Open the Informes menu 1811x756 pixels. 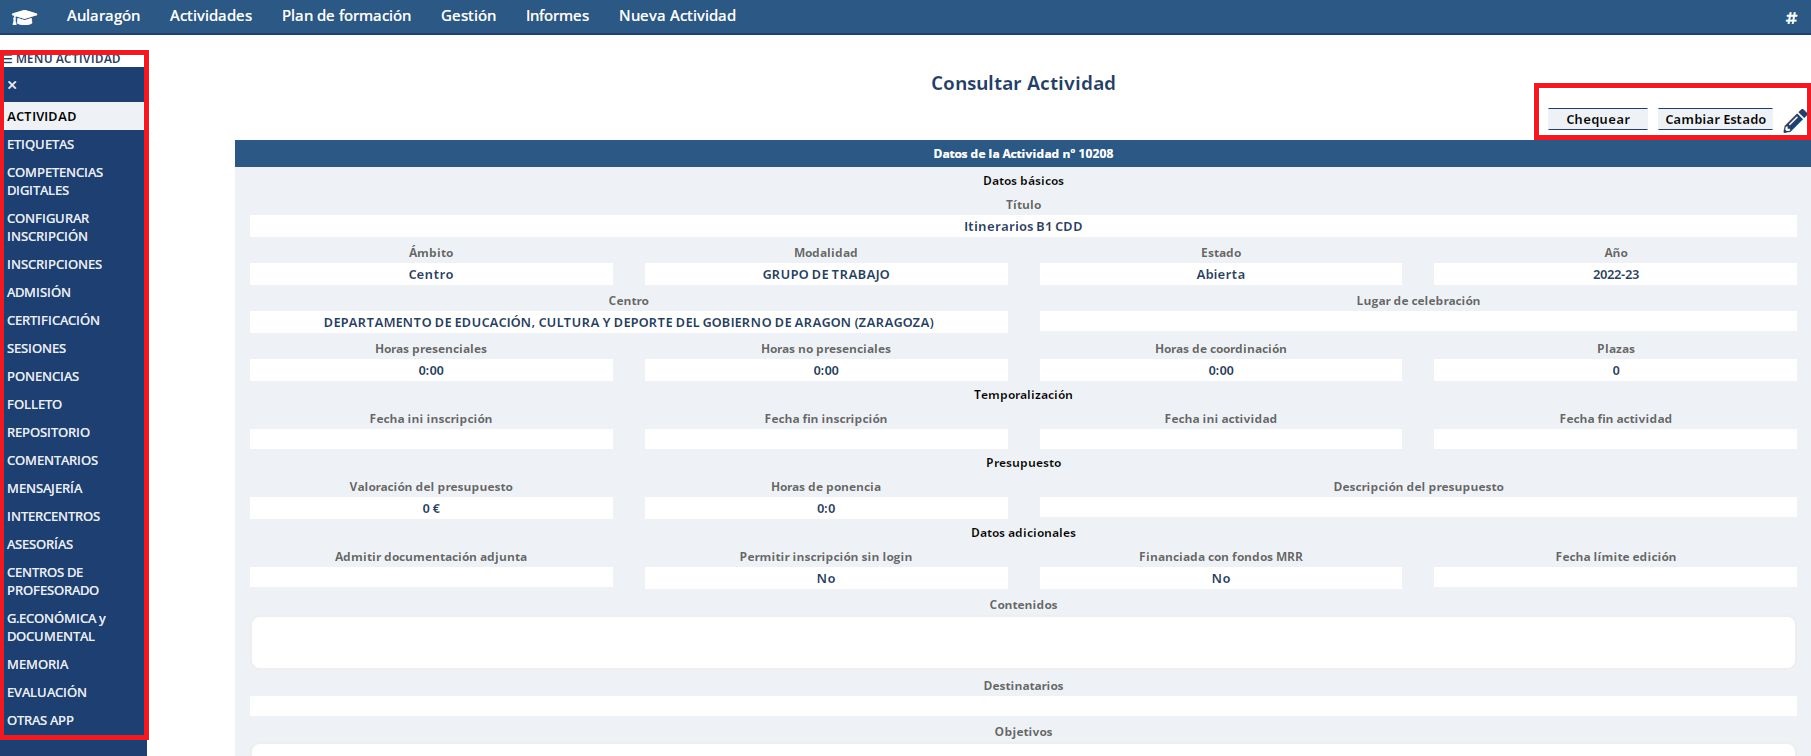coord(557,16)
